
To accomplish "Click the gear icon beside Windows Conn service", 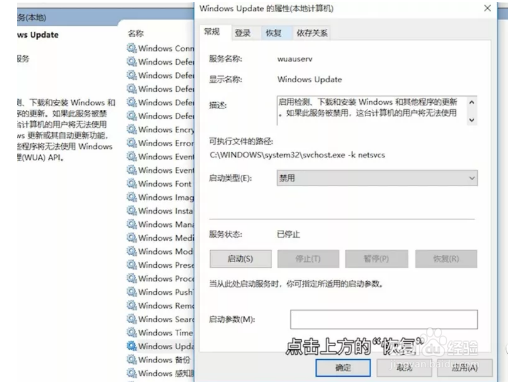I will pos(132,48).
